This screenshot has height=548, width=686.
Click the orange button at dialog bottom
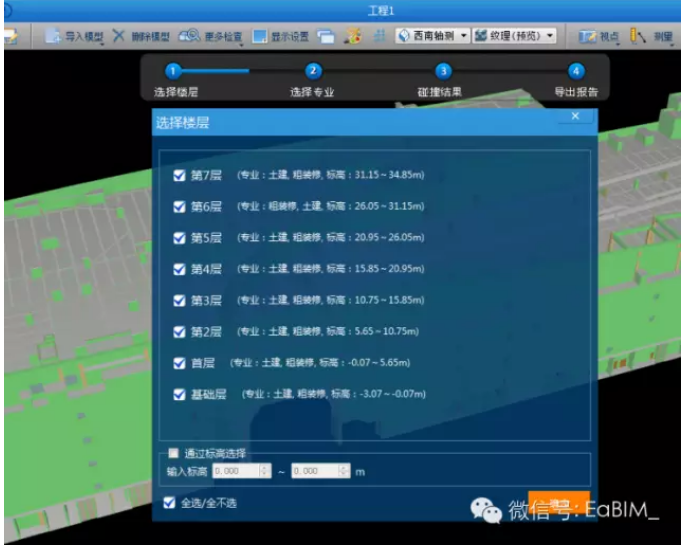coord(559,502)
